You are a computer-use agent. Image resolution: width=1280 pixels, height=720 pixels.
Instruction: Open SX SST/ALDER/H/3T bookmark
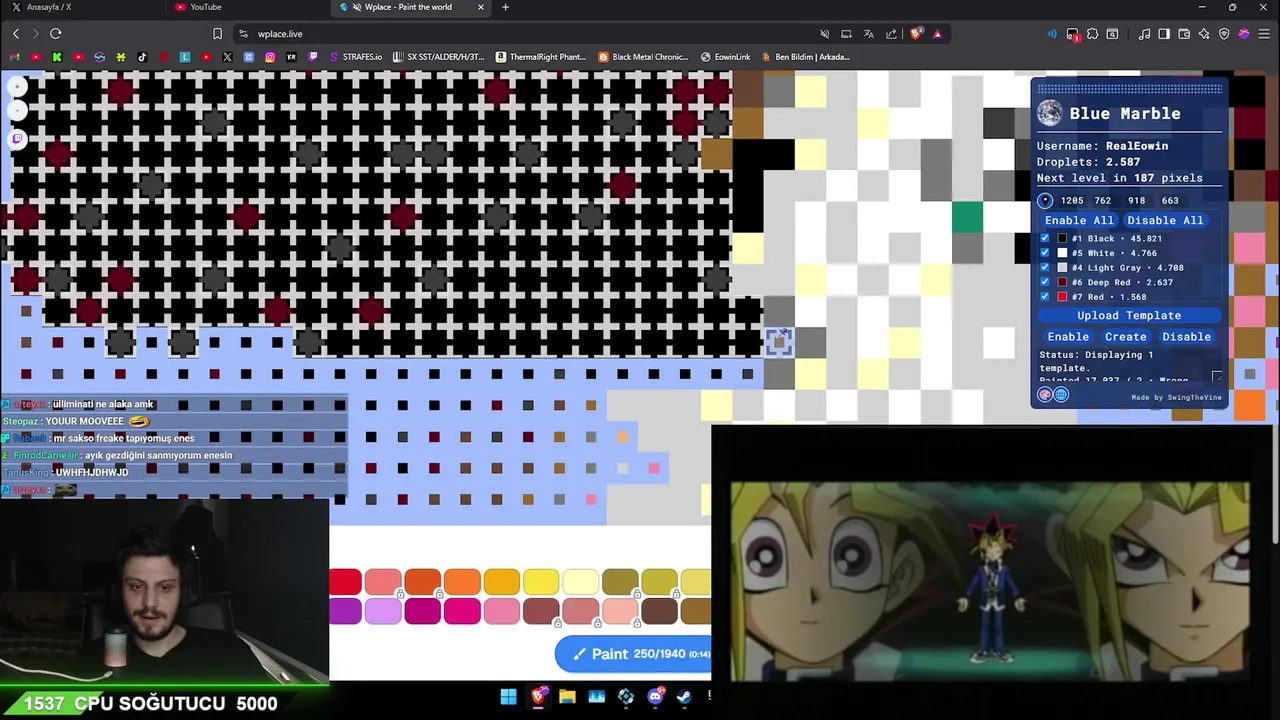click(x=439, y=57)
